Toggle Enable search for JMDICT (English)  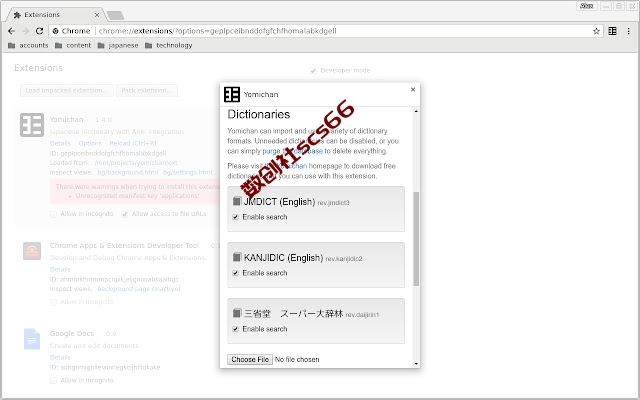[236, 217]
